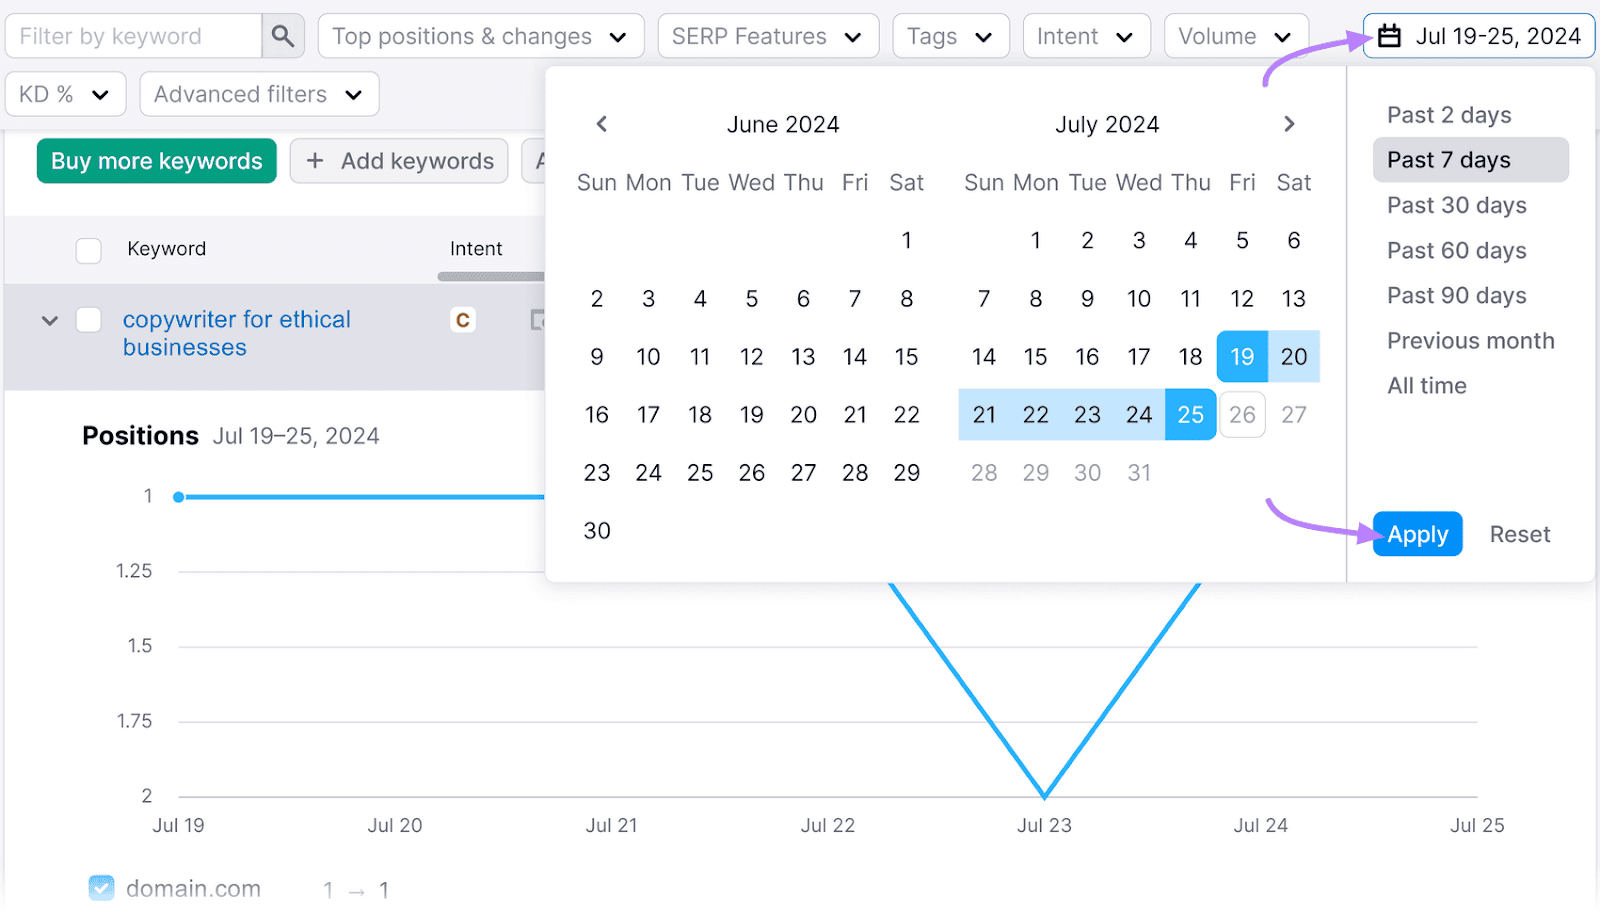Viewport: 1600px width, 913px height.
Task: Open the calendar icon in date range field
Action: 1389,35
